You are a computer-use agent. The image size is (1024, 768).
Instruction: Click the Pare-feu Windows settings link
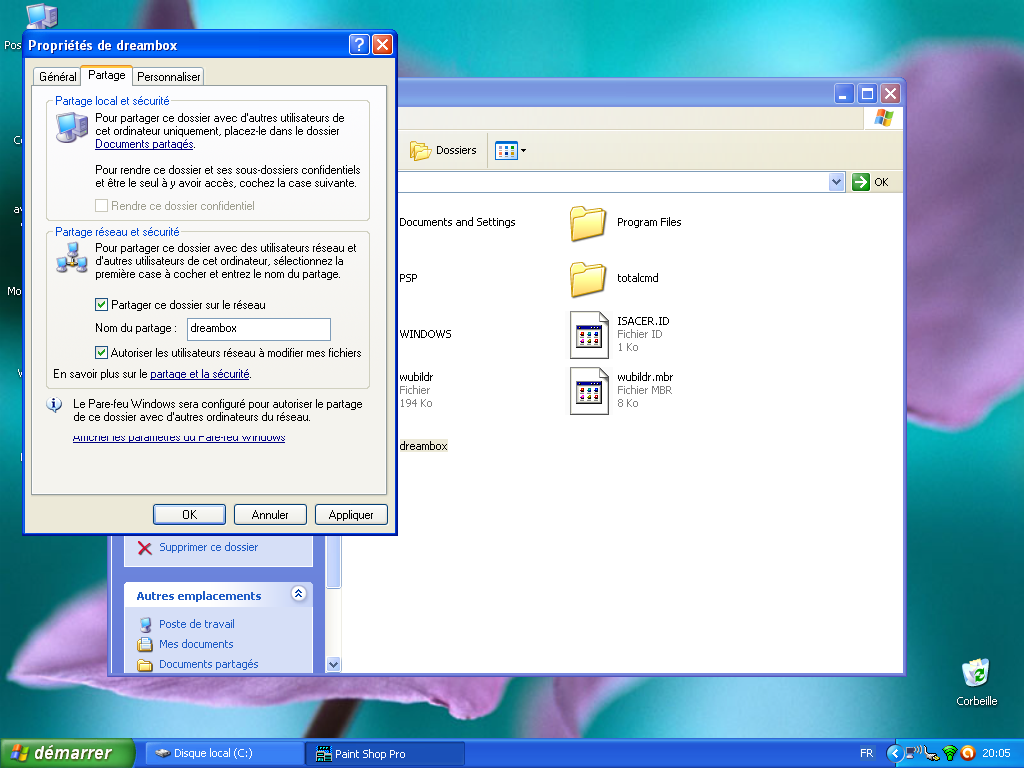tap(179, 437)
